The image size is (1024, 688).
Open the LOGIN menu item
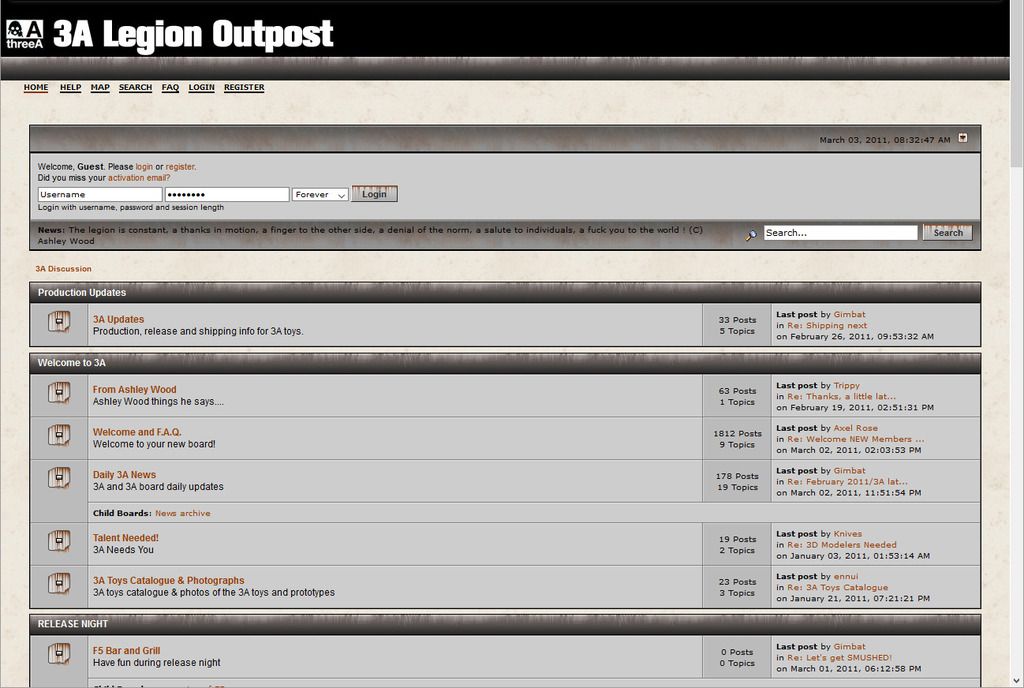(202, 87)
